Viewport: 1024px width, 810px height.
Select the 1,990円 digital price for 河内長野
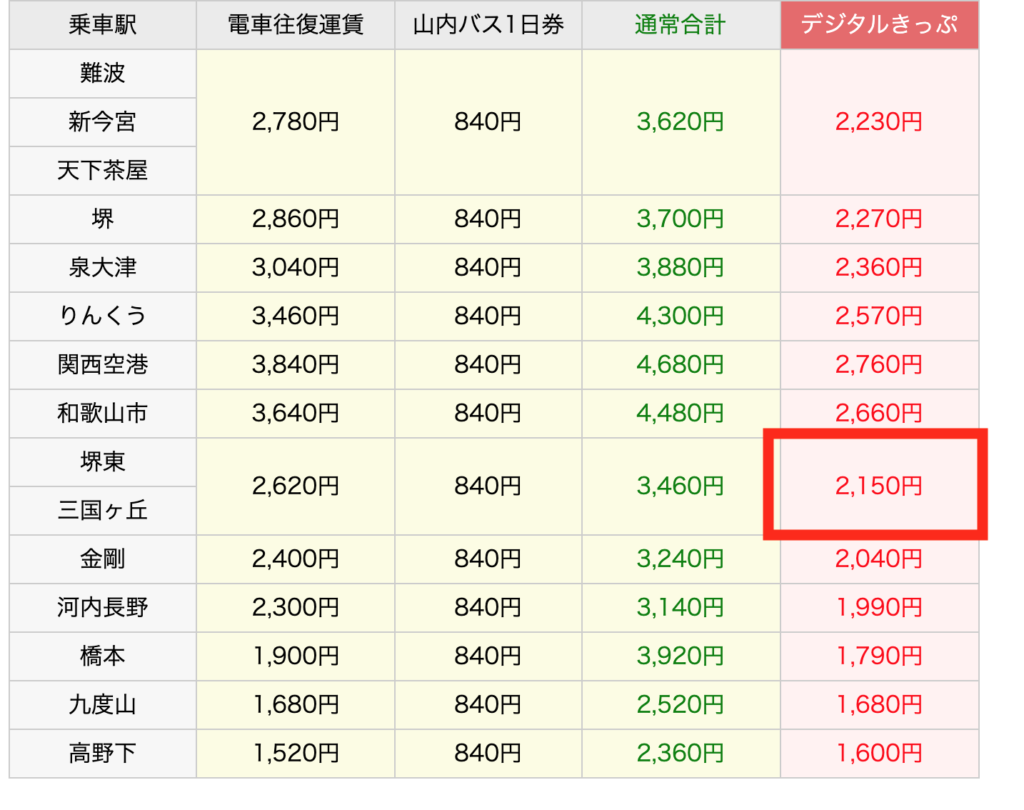878,607
